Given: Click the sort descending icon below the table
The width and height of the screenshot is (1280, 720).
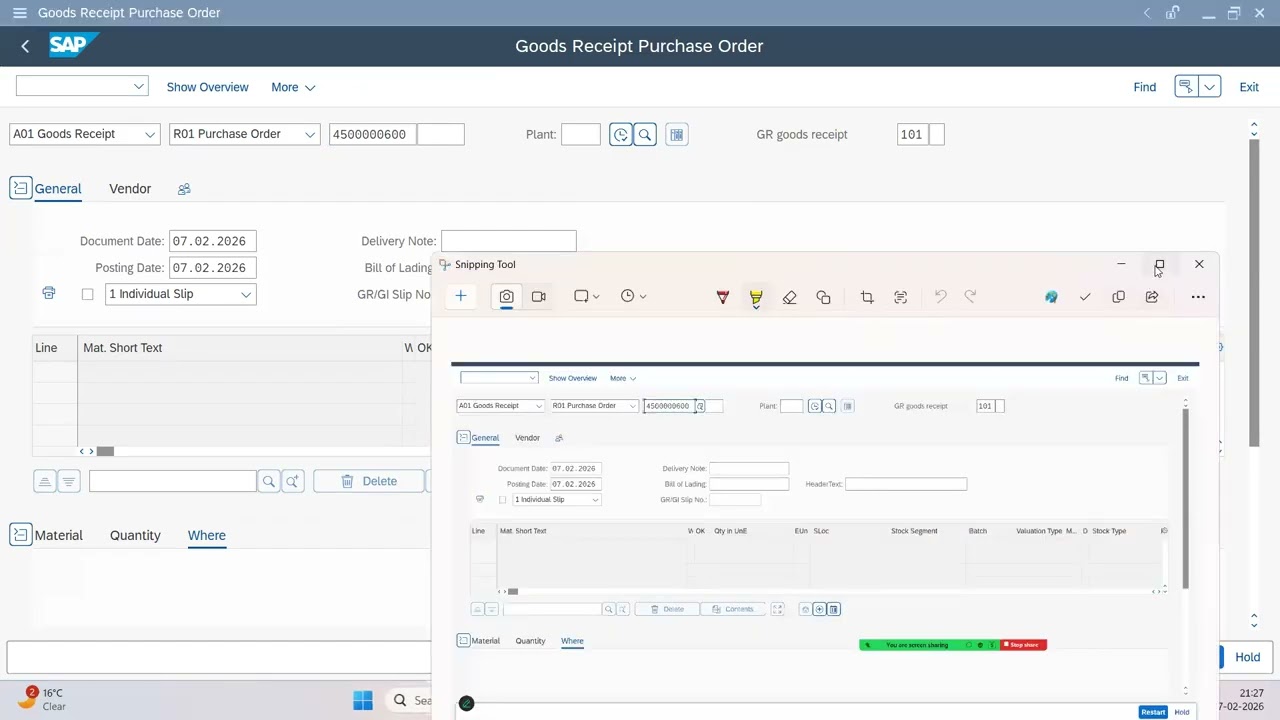Looking at the screenshot, I should point(68,481).
